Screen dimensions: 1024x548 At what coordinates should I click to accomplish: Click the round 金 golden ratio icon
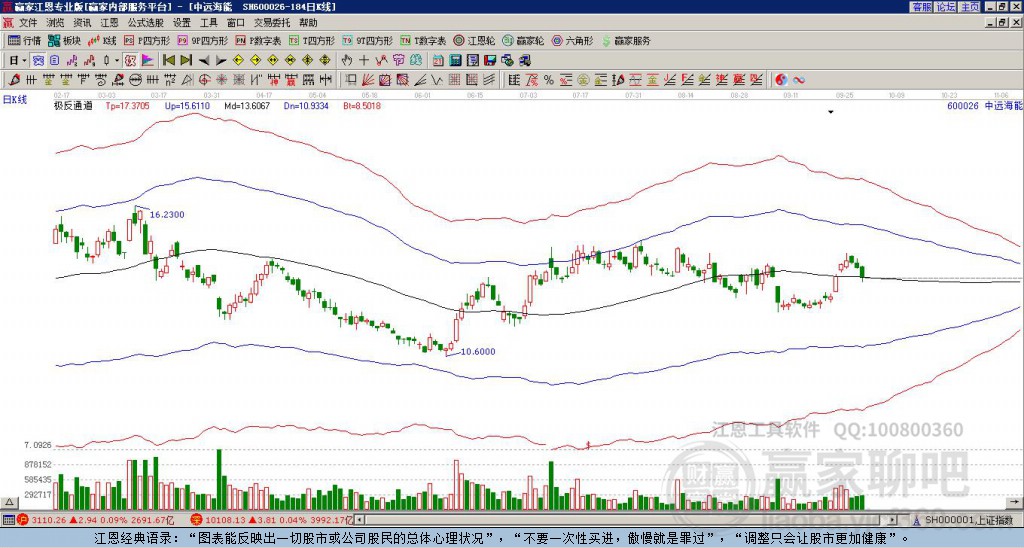click(582, 80)
